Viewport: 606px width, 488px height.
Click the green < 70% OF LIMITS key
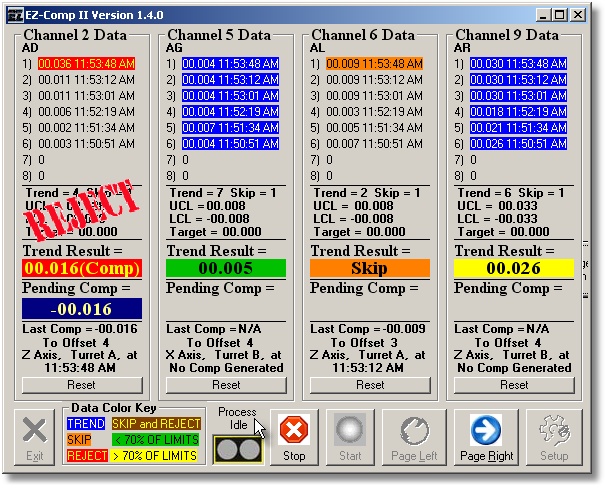tap(156, 440)
